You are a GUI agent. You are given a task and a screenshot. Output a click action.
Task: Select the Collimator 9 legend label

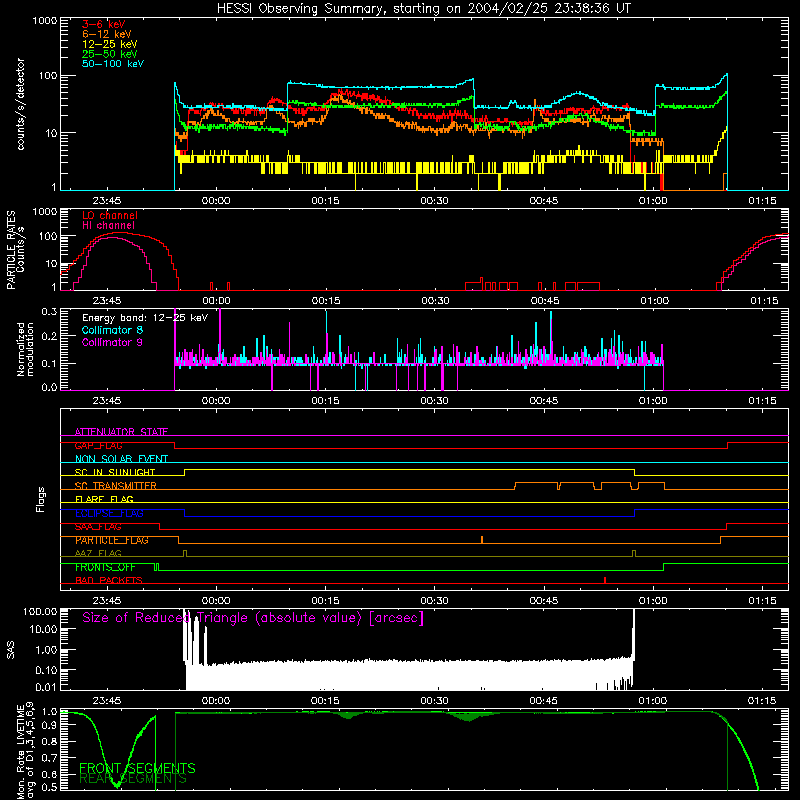[112, 342]
